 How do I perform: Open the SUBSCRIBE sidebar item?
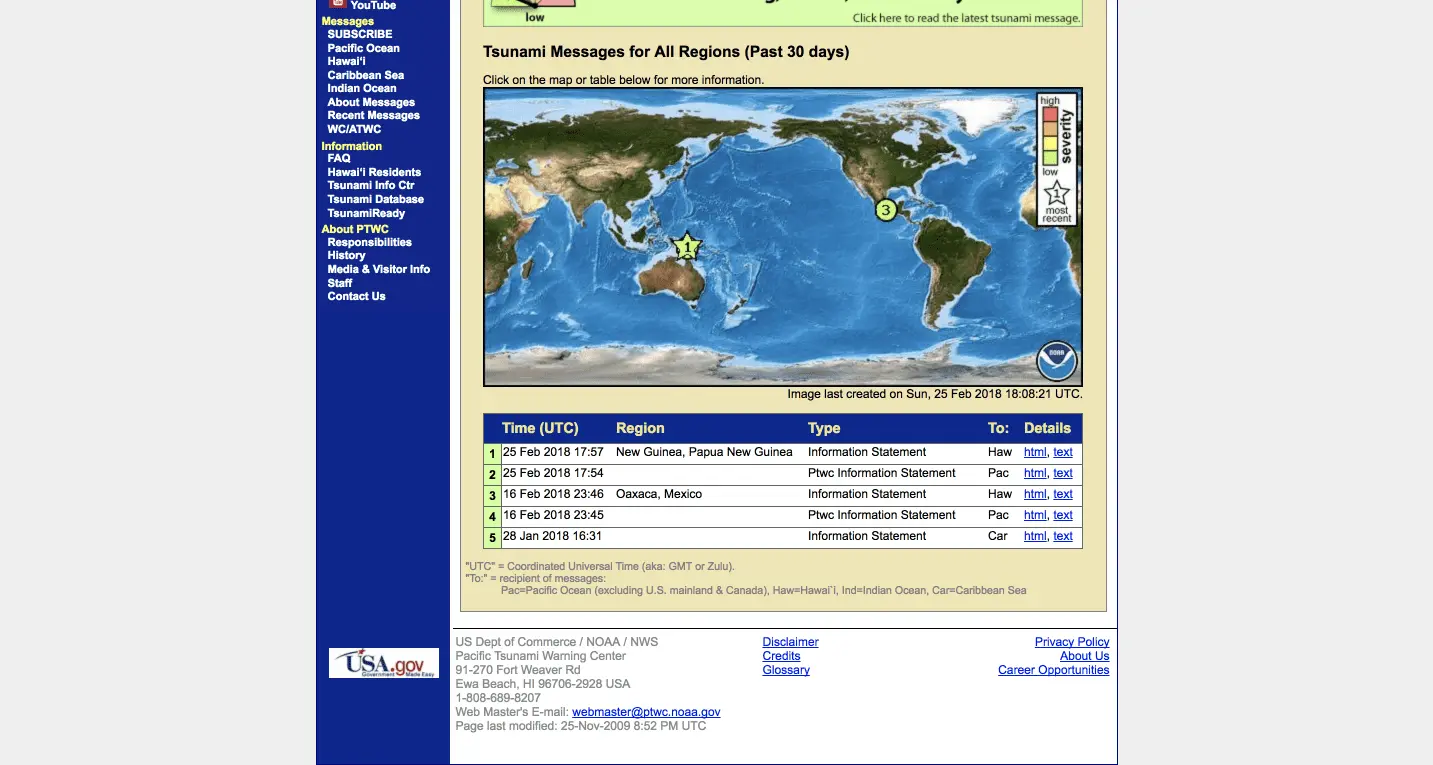(x=360, y=34)
